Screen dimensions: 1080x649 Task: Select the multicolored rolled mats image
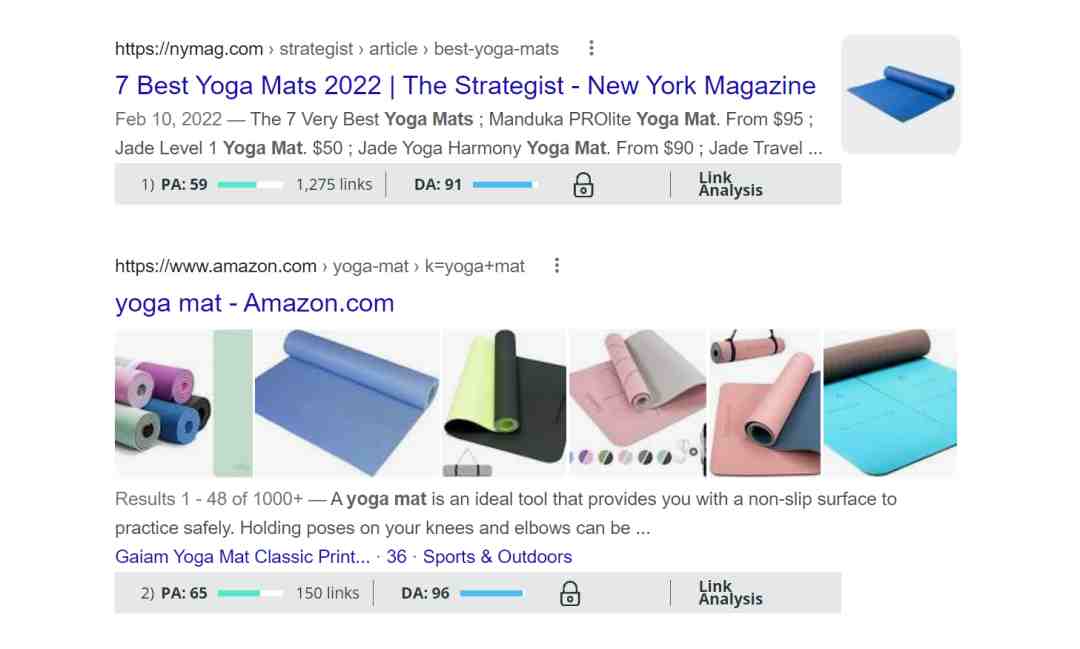[x=184, y=403]
